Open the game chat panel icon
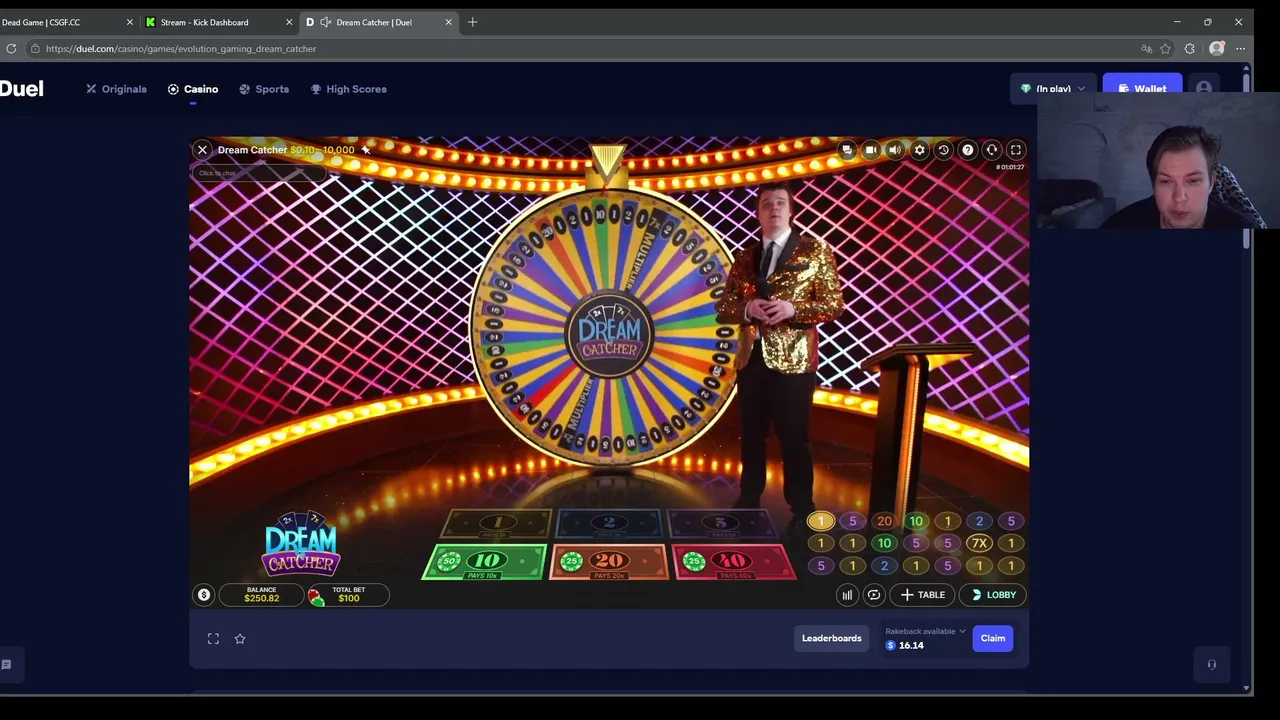Screen dimensions: 1280x720 [x=847, y=150]
